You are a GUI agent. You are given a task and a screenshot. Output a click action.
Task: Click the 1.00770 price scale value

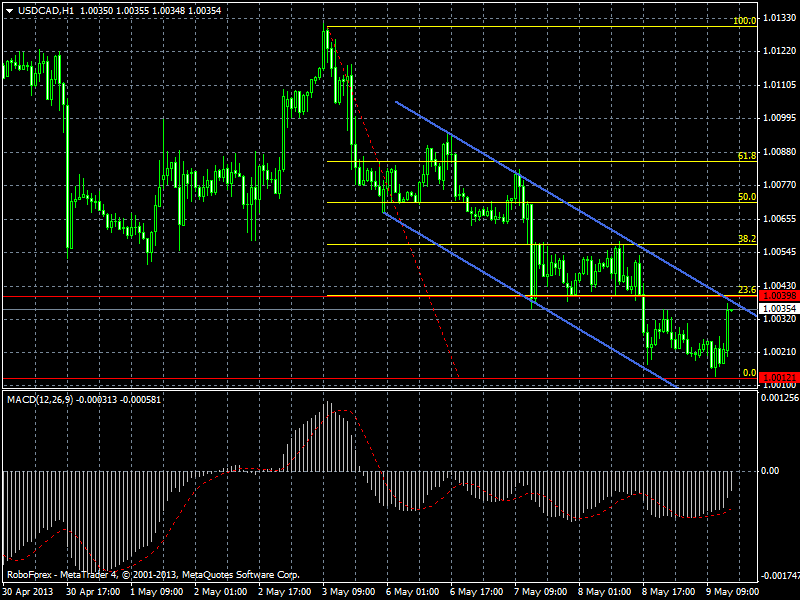coord(780,185)
